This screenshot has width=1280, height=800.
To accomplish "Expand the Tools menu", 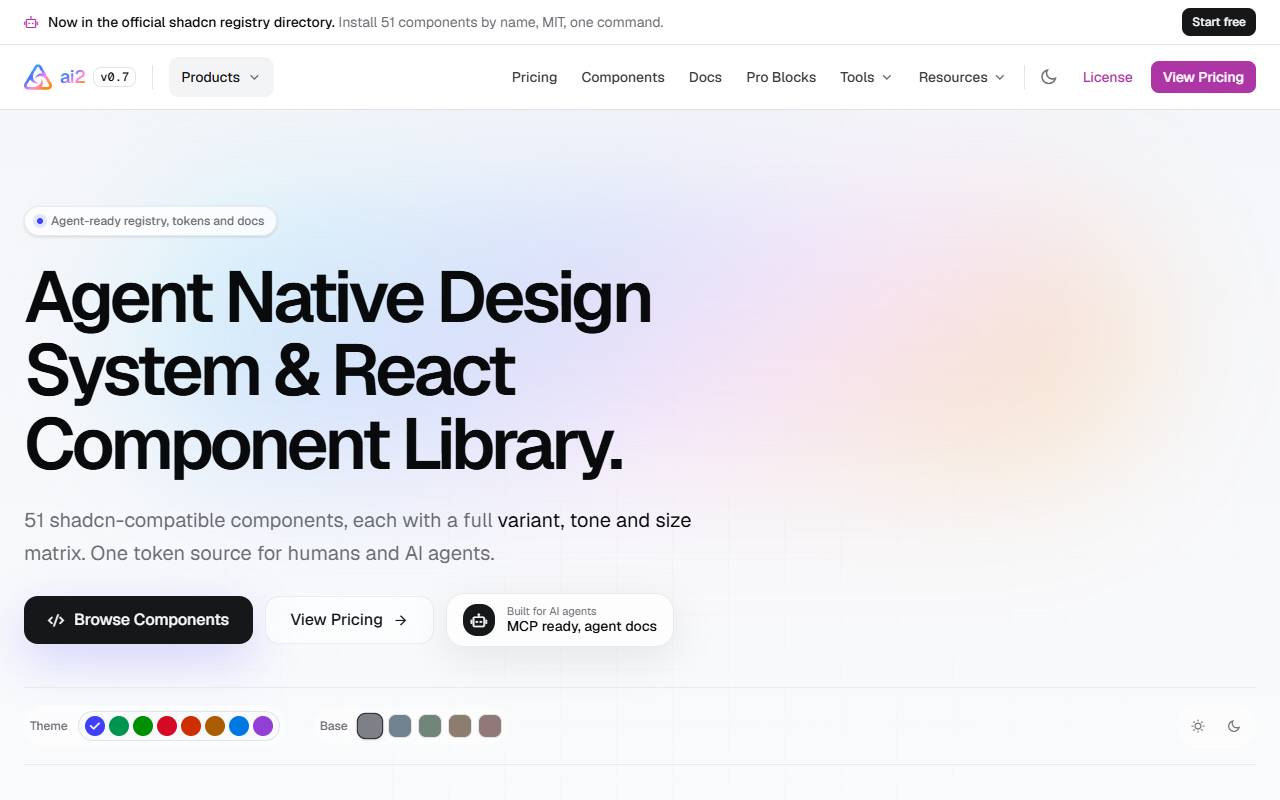I will coord(866,77).
